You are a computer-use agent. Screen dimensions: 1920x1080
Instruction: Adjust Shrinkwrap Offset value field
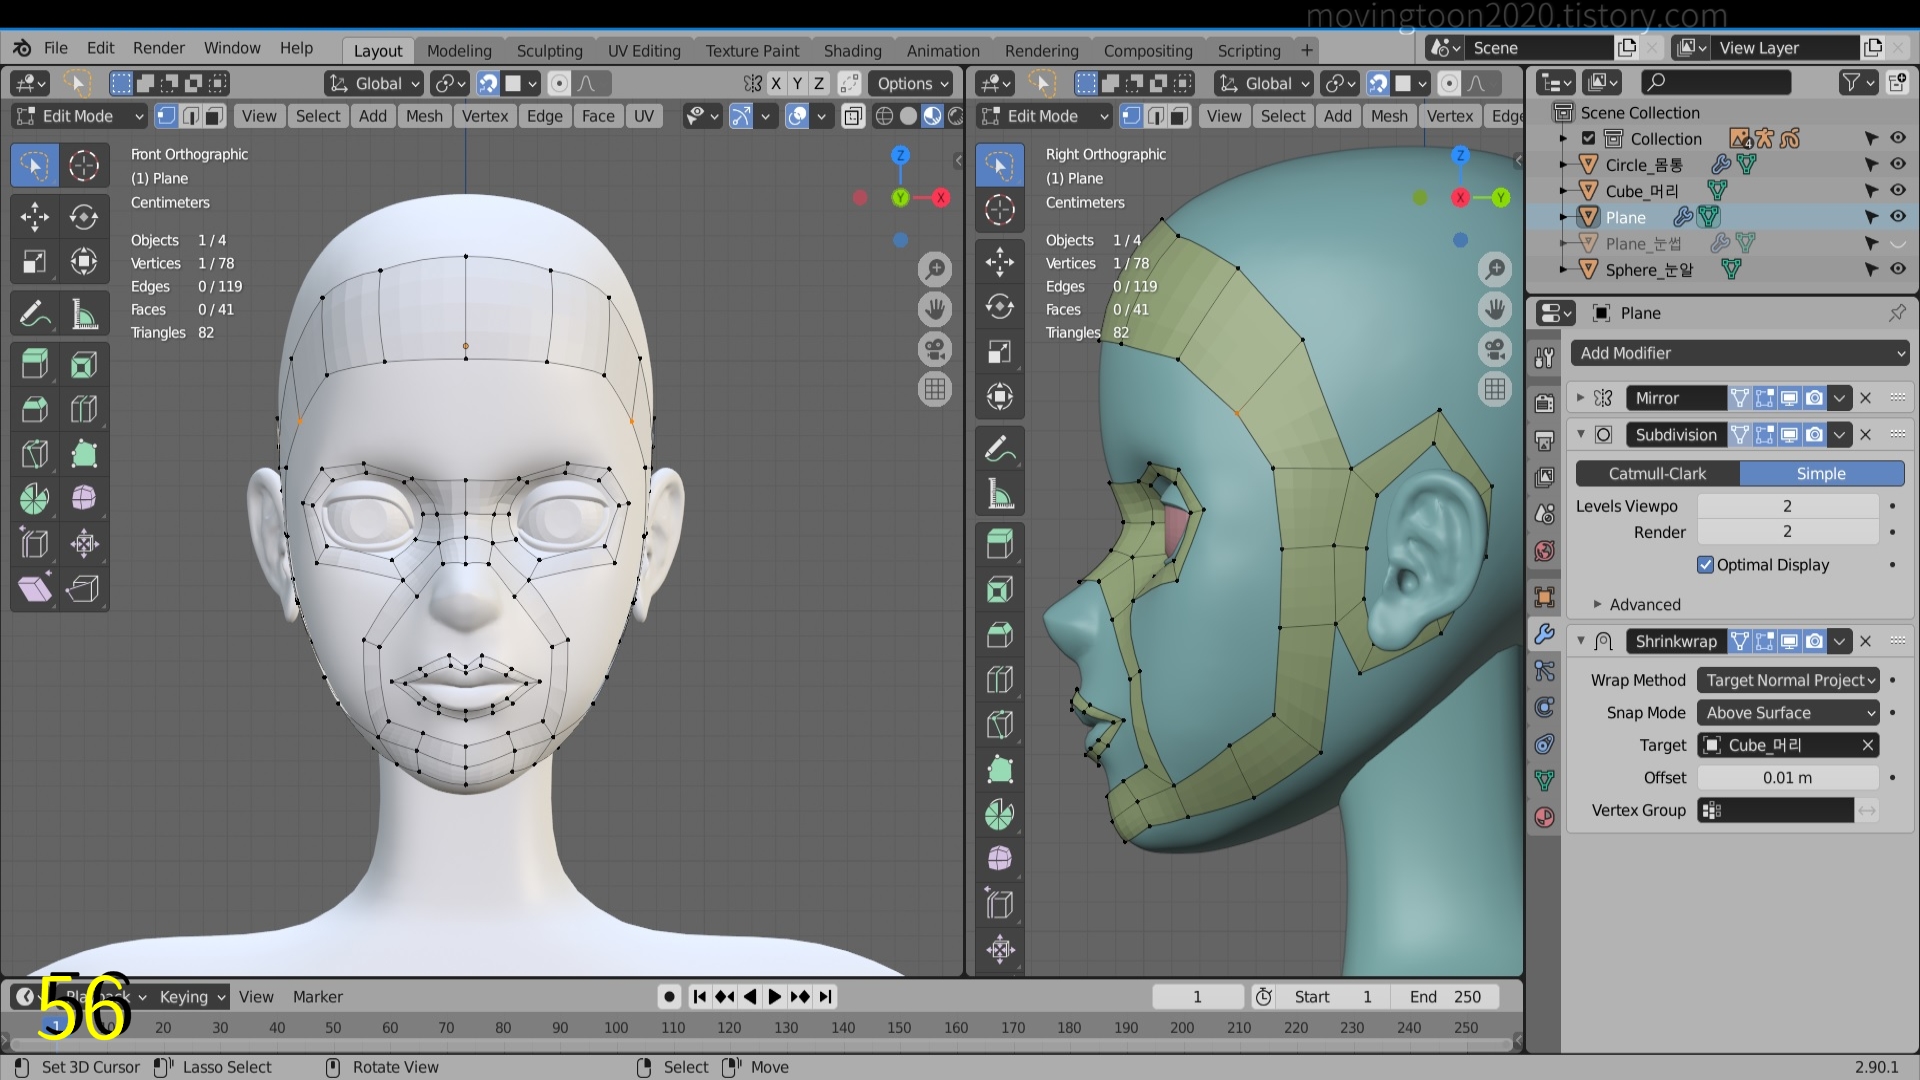pyautogui.click(x=1788, y=778)
